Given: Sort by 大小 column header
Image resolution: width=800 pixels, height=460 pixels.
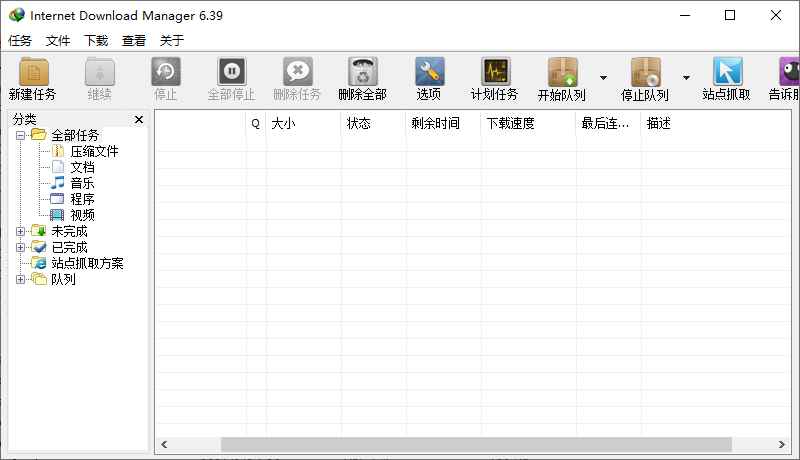Looking at the screenshot, I should pyautogui.click(x=303, y=123).
